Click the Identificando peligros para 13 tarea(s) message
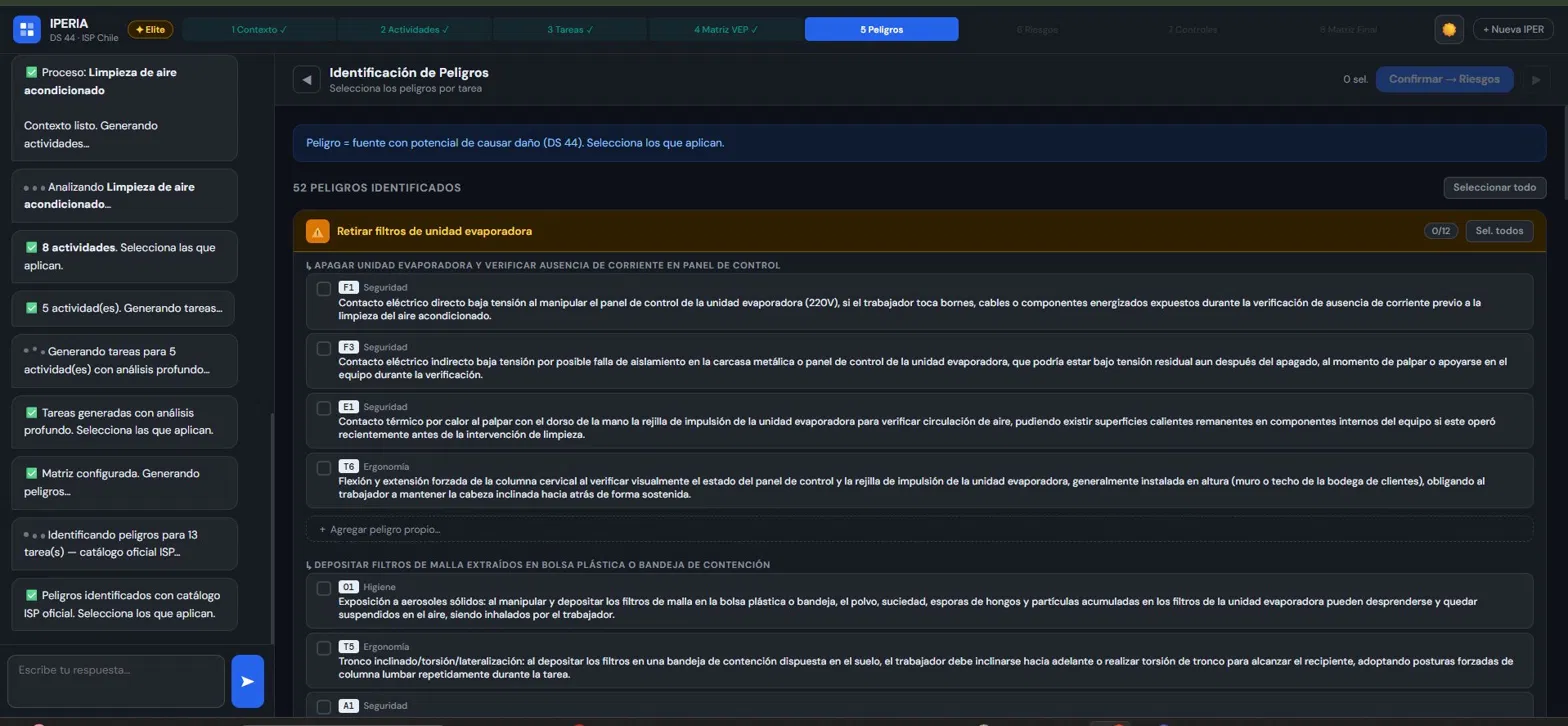The image size is (1568, 726). point(124,543)
